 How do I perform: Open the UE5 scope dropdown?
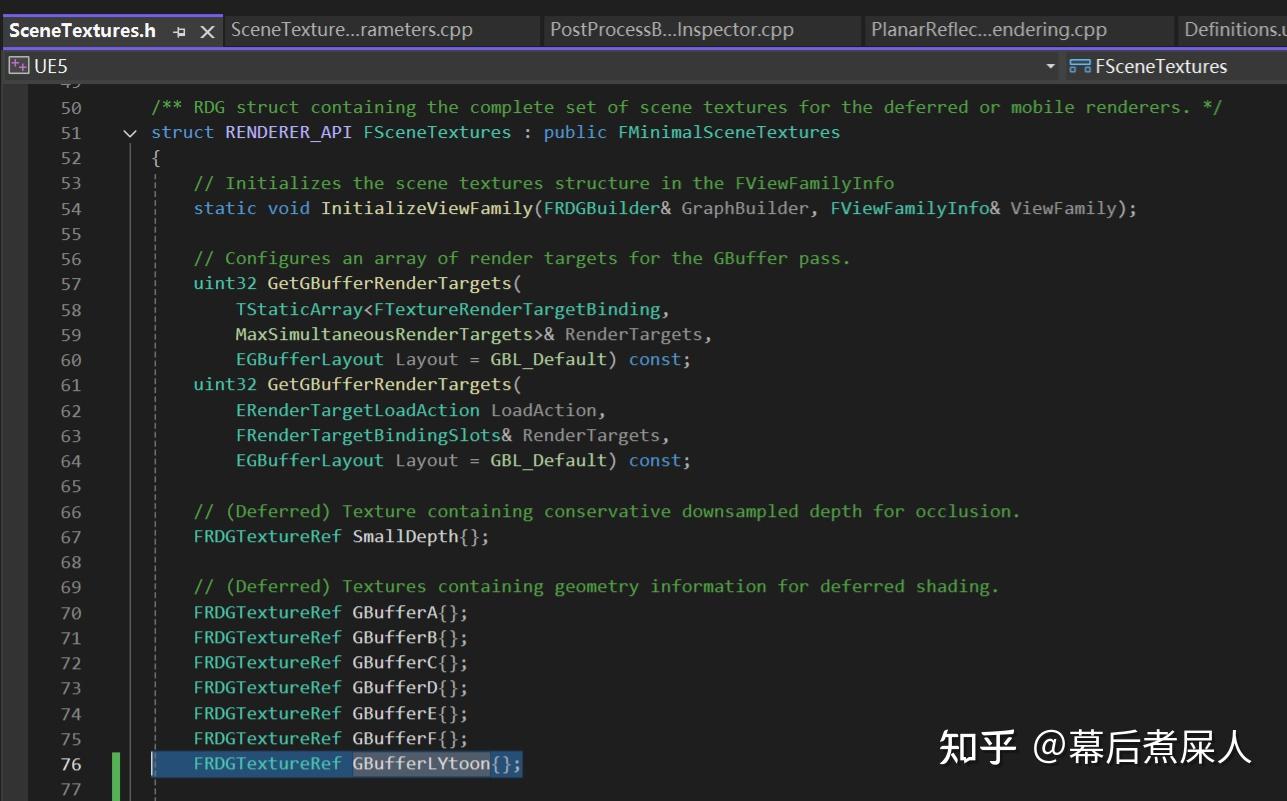pyautogui.click(x=1048, y=66)
